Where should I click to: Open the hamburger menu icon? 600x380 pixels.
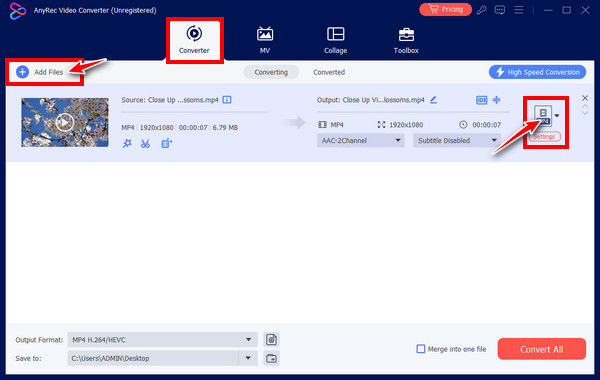coord(518,10)
